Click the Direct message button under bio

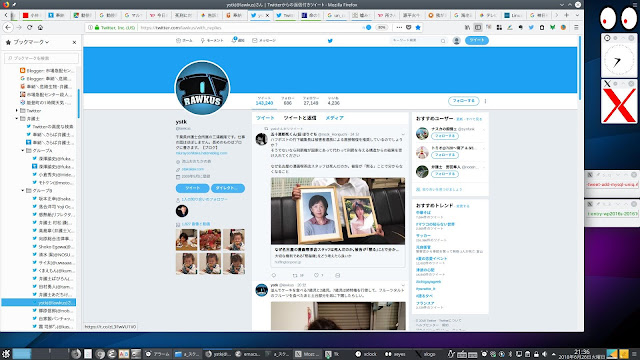tap(228, 188)
